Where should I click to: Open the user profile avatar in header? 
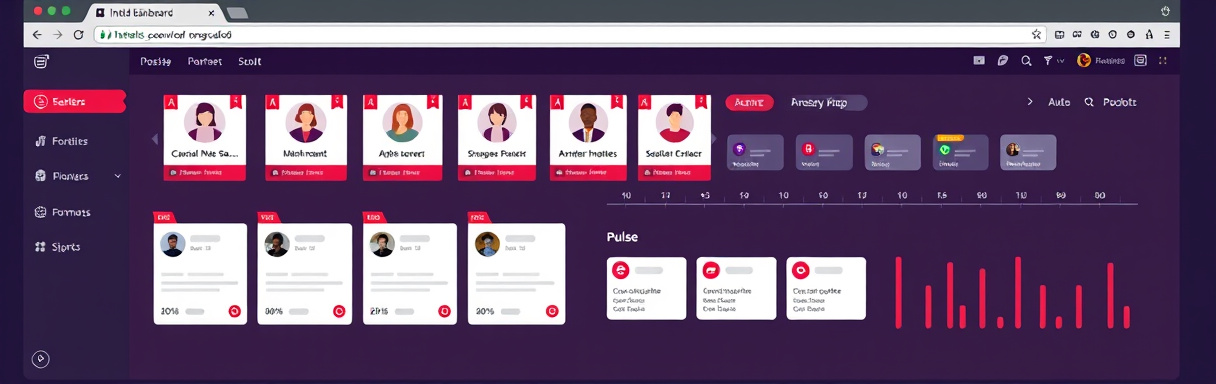(x=1083, y=61)
